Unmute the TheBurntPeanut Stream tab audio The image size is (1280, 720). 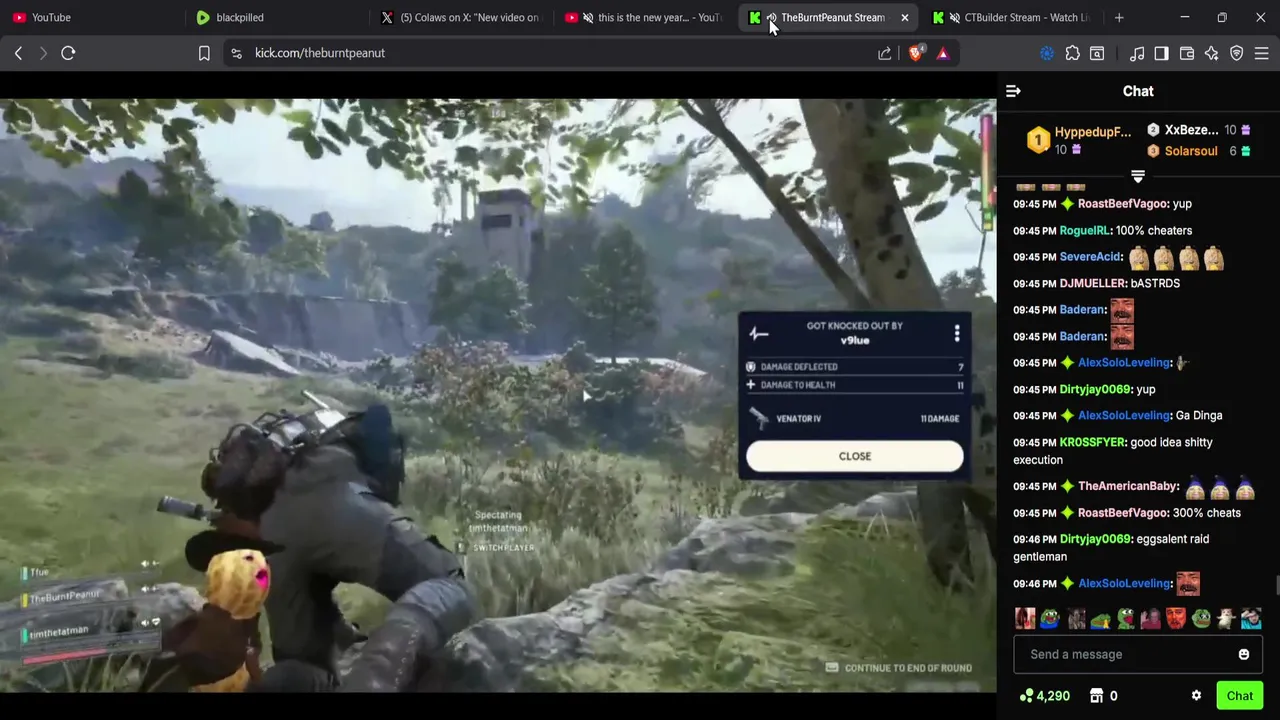(x=771, y=17)
